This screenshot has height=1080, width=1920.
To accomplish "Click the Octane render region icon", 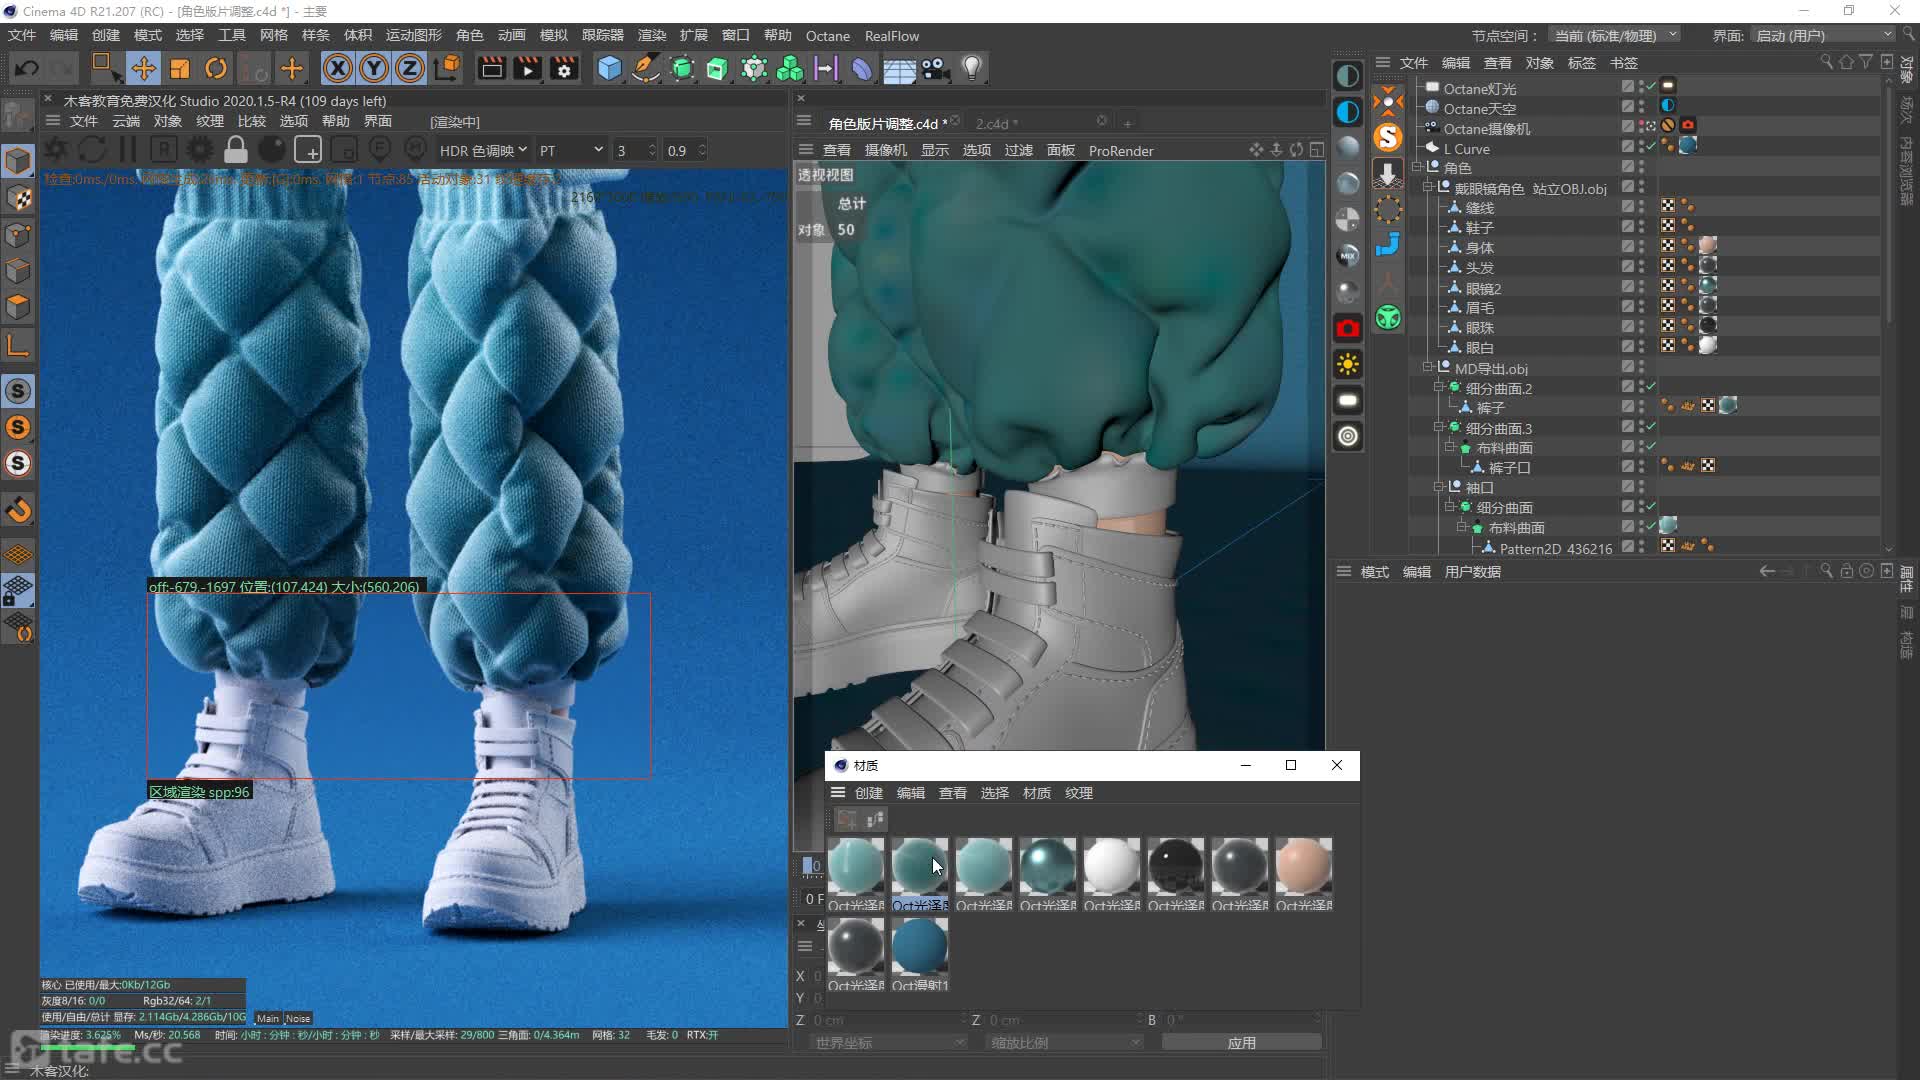I will coord(308,150).
